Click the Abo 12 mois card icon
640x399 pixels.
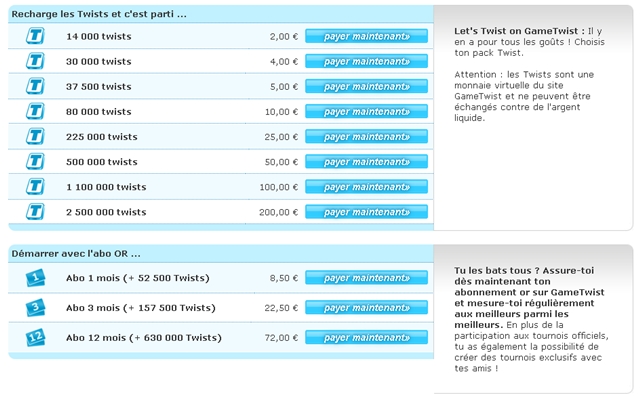pyautogui.click(x=36, y=337)
